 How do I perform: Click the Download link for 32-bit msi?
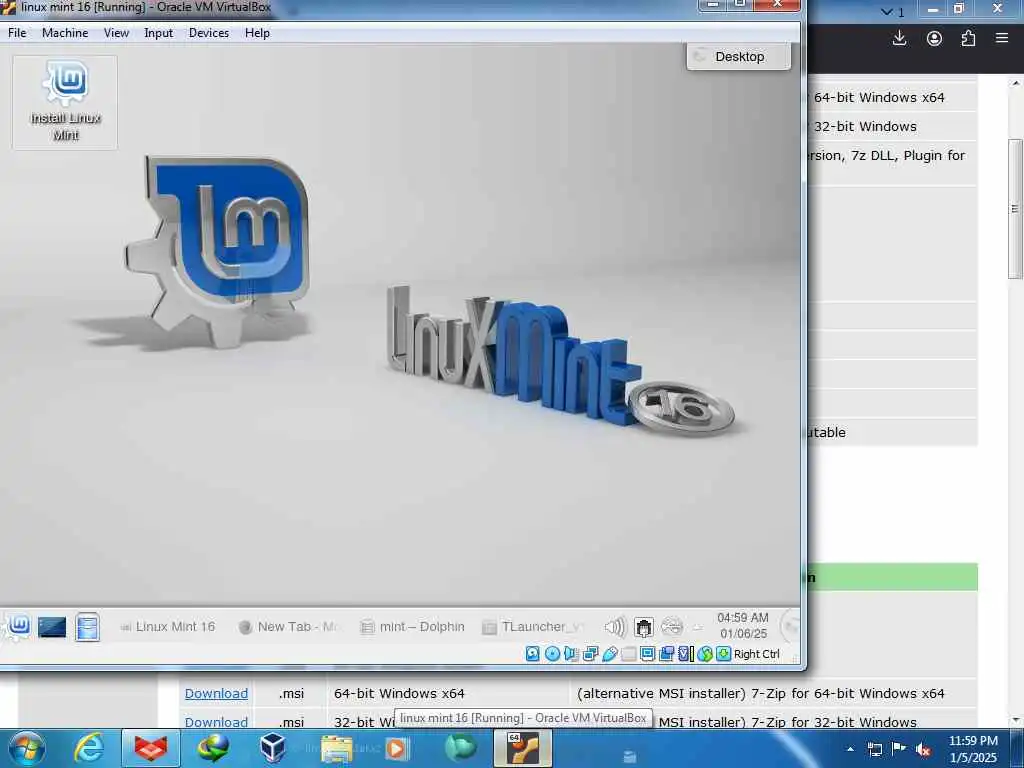coord(216,722)
